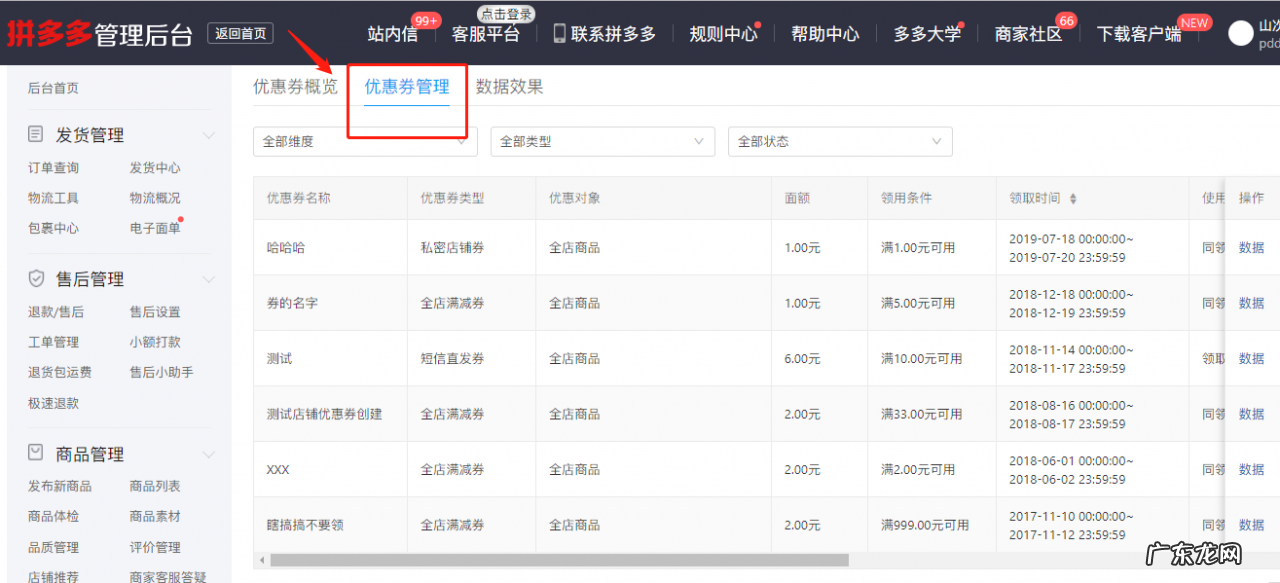This screenshot has height=583, width=1280.
Task: Click the 发货管理 shipping section icon
Action: click(x=34, y=134)
